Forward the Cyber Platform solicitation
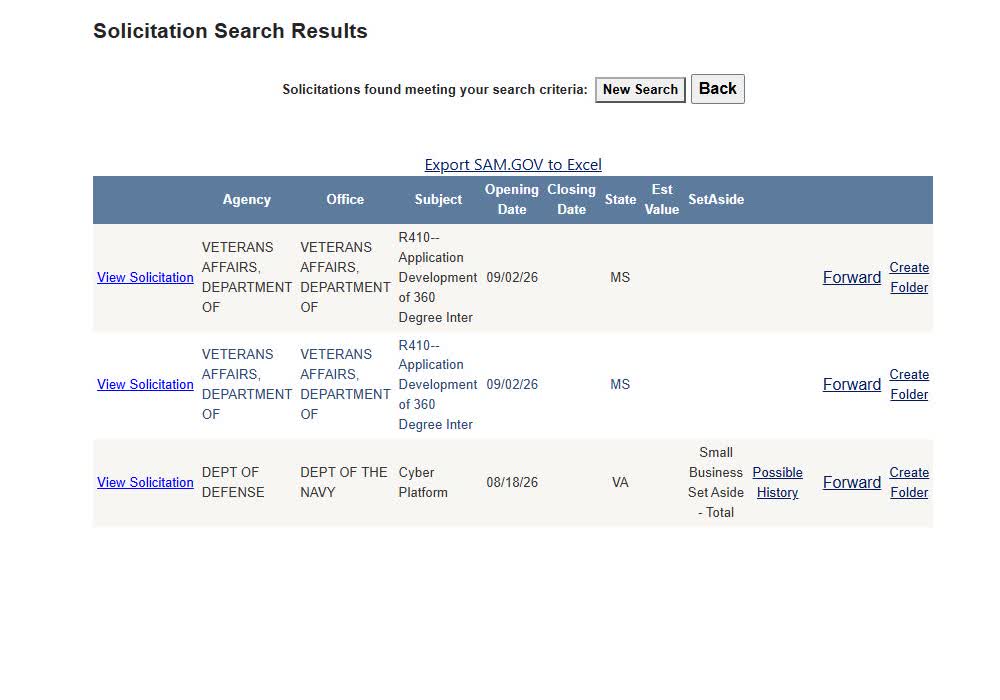This screenshot has width=1000, height=700. pos(851,483)
